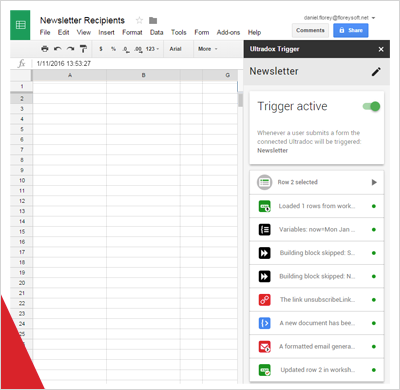Viewport: 400px width, 390px height.
Task: Edit the Newsletter trigger with pencil icon
Action: [376, 71]
